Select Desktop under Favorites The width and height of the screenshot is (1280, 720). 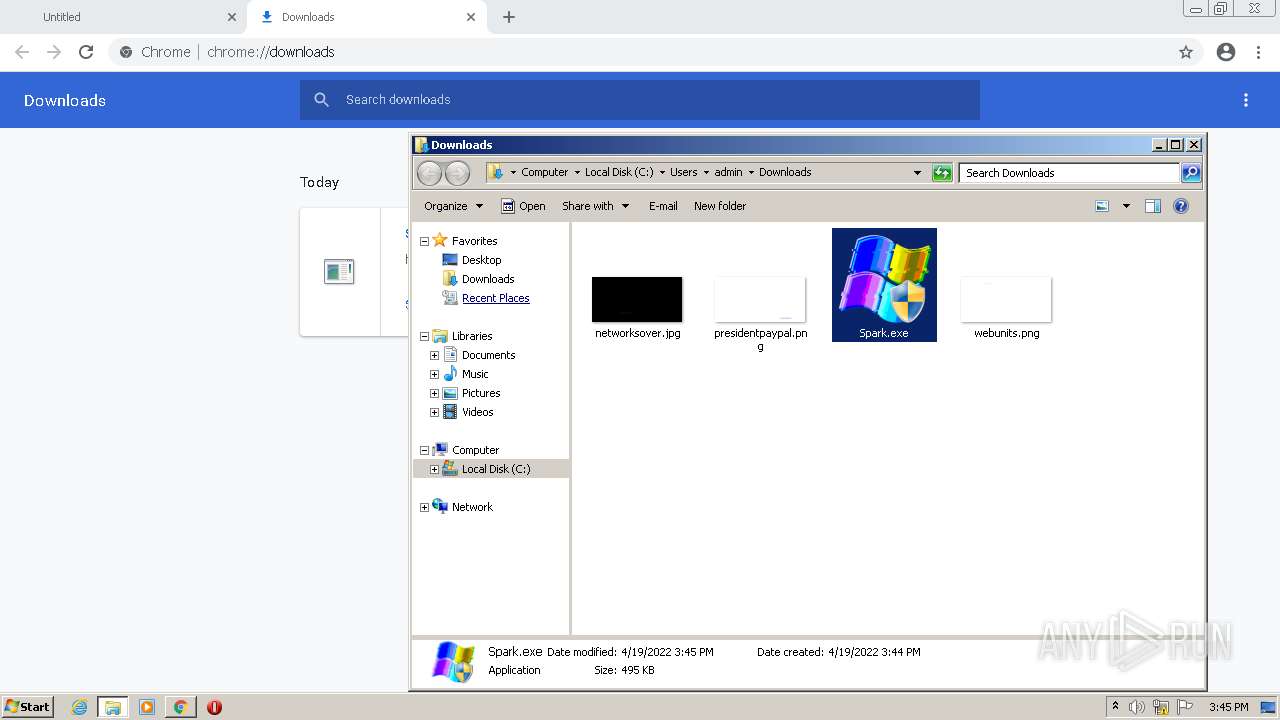[481, 260]
